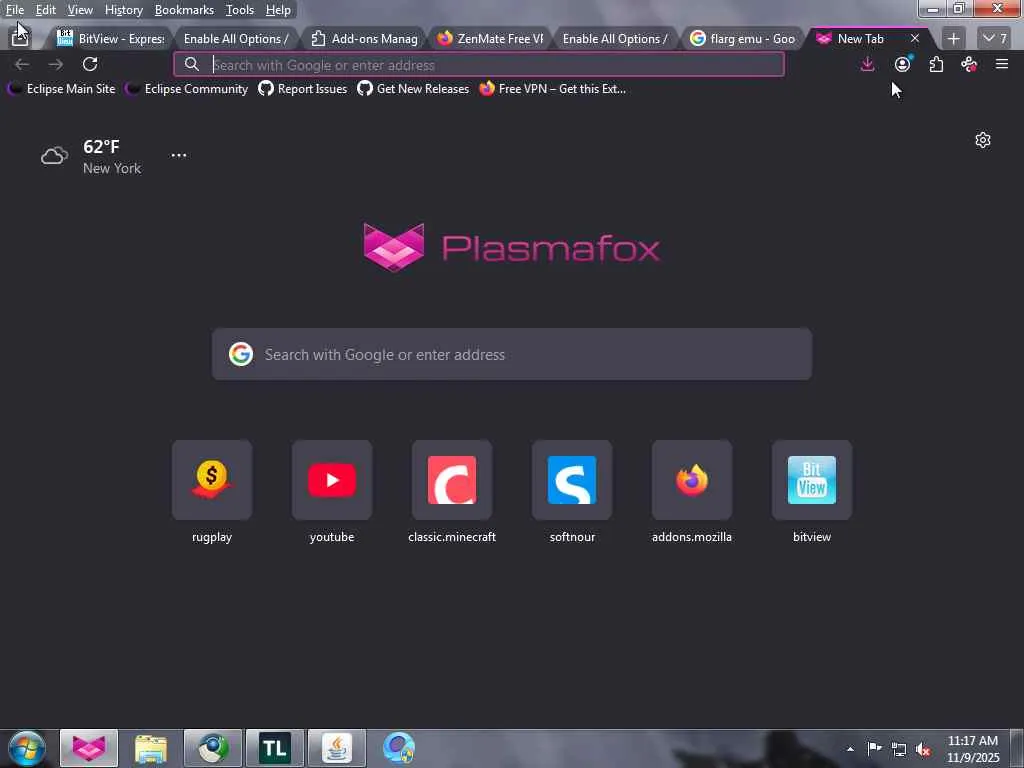Open Eclipse Community bookmark
1024x768 pixels.
(187, 89)
